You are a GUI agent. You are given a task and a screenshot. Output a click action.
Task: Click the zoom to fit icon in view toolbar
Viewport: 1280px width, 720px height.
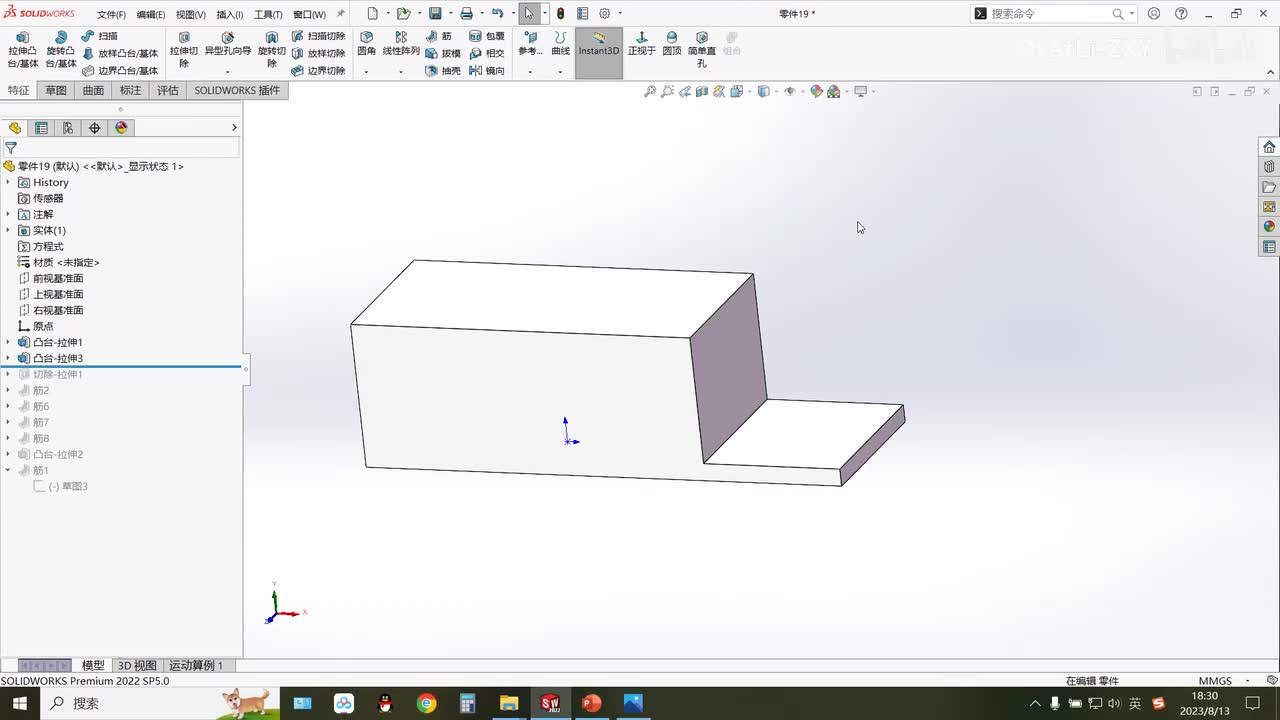point(650,92)
